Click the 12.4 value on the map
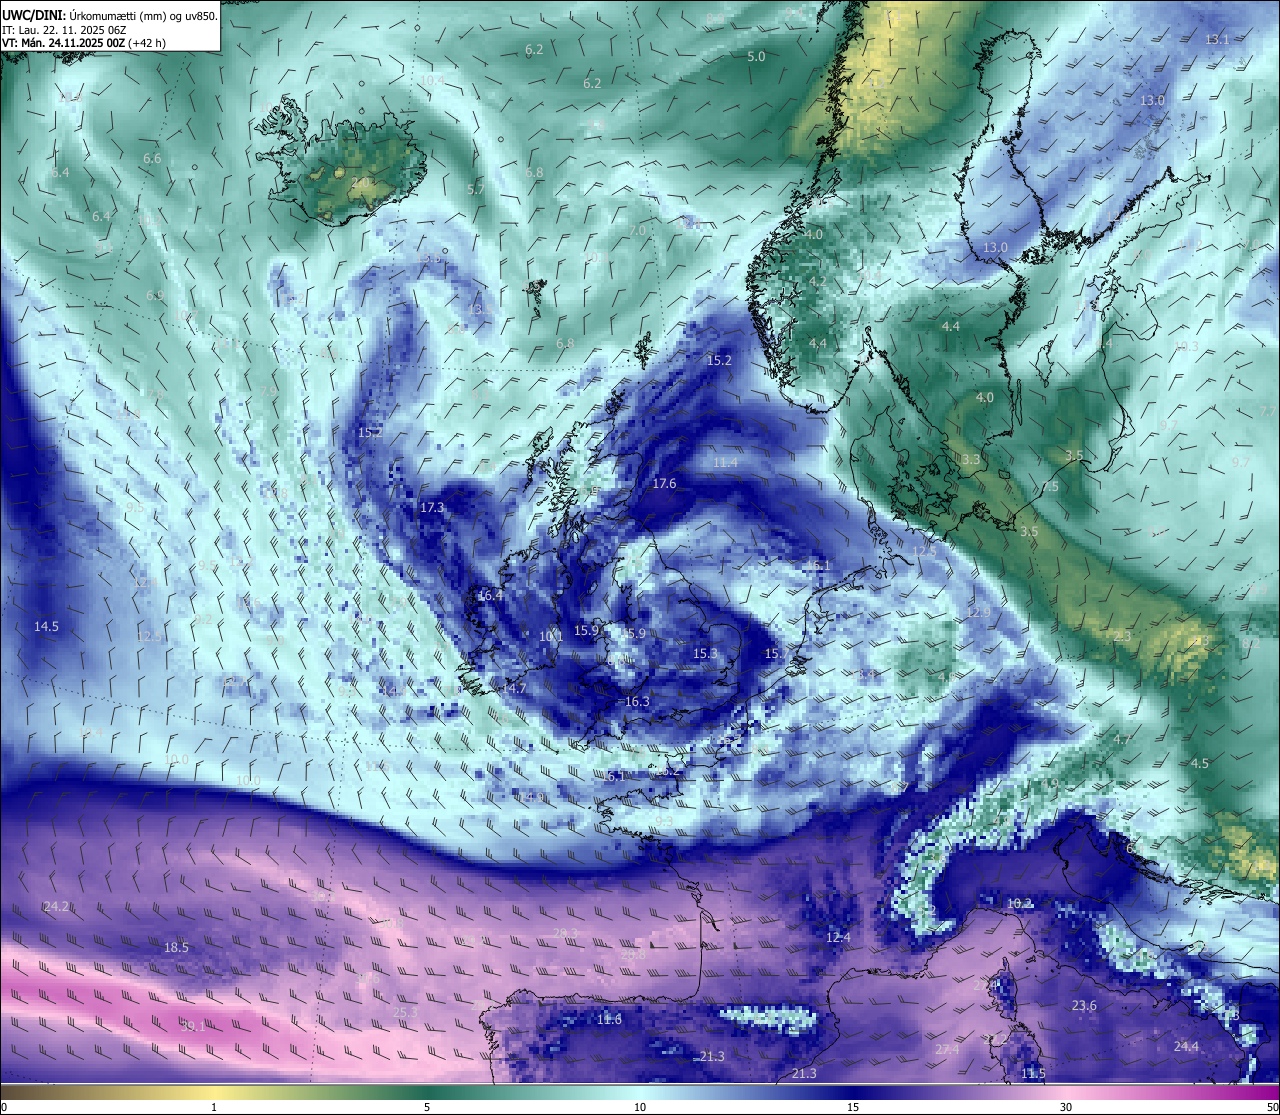This screenshot has width=1280, height=1115. click(x=838, y=938)
